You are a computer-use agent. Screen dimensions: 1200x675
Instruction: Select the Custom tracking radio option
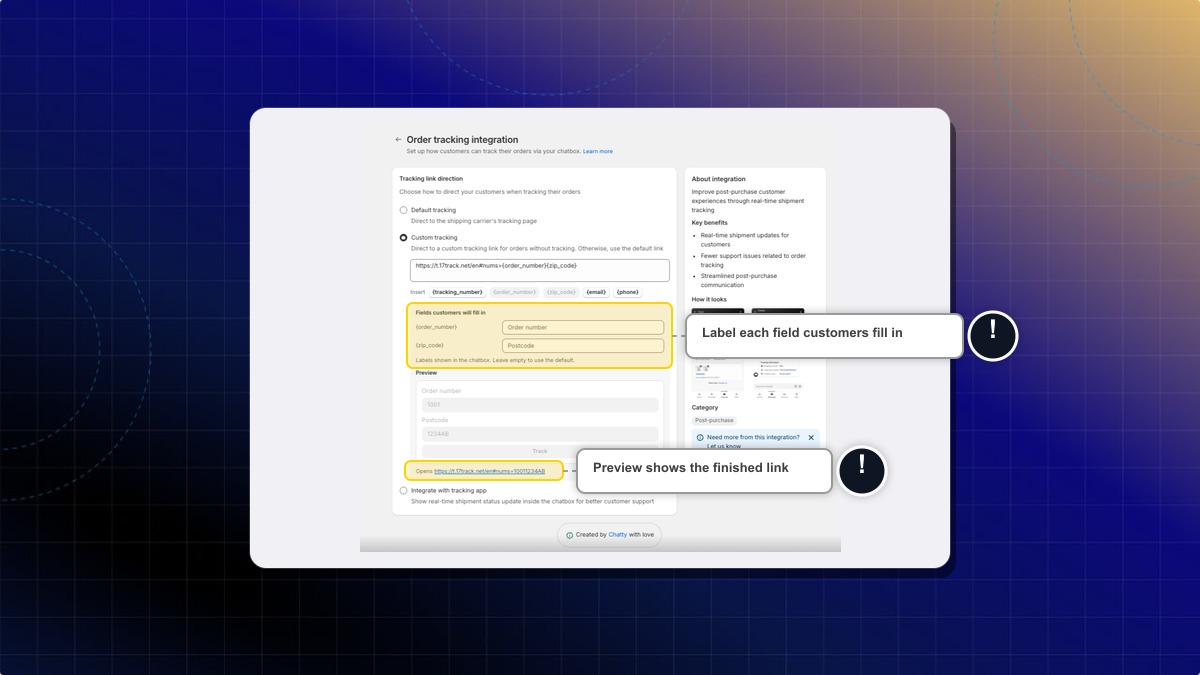tap(404, 238)
